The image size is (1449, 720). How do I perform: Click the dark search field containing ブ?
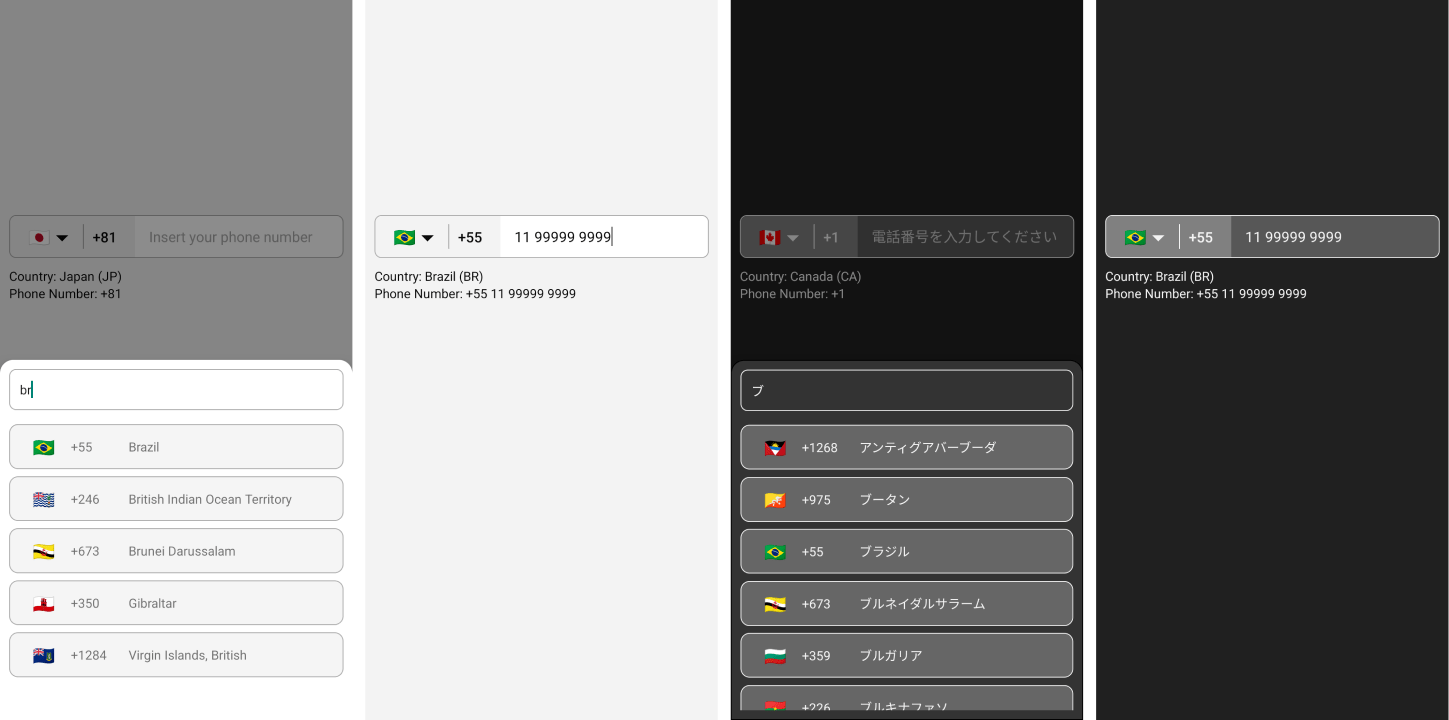point(906,390)
